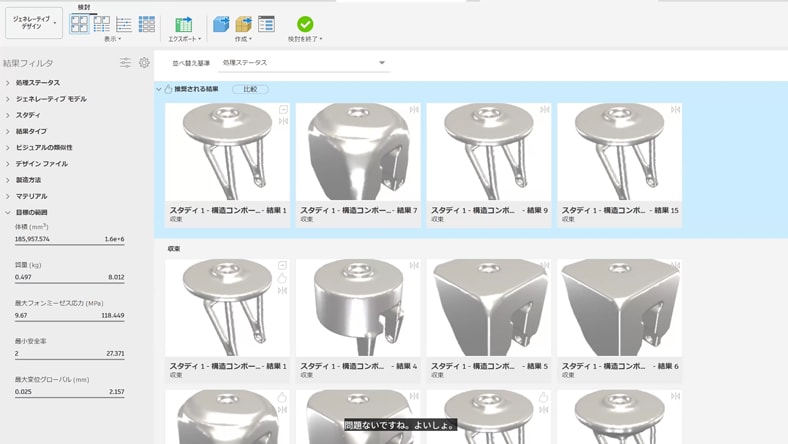The height and width of the screenshot is (444, 788).
Task: Click the green spreadsheet export icon
Action: (183, 24)
